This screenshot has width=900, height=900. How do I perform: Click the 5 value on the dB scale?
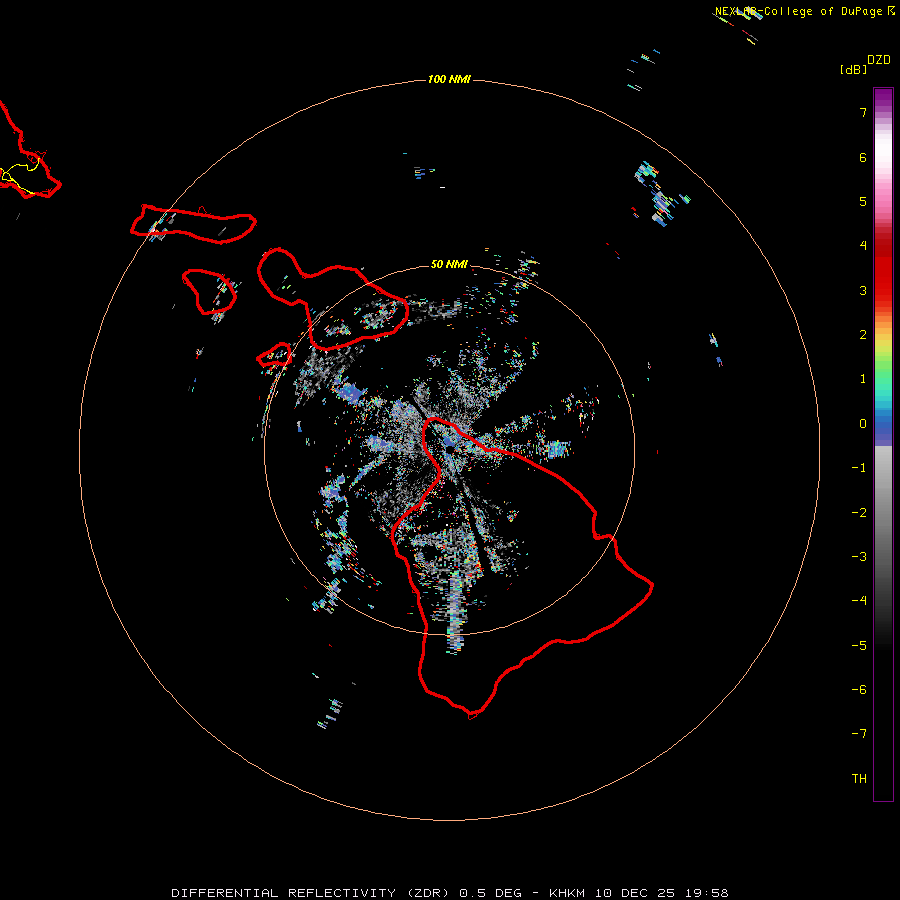(x=863, y=201)
